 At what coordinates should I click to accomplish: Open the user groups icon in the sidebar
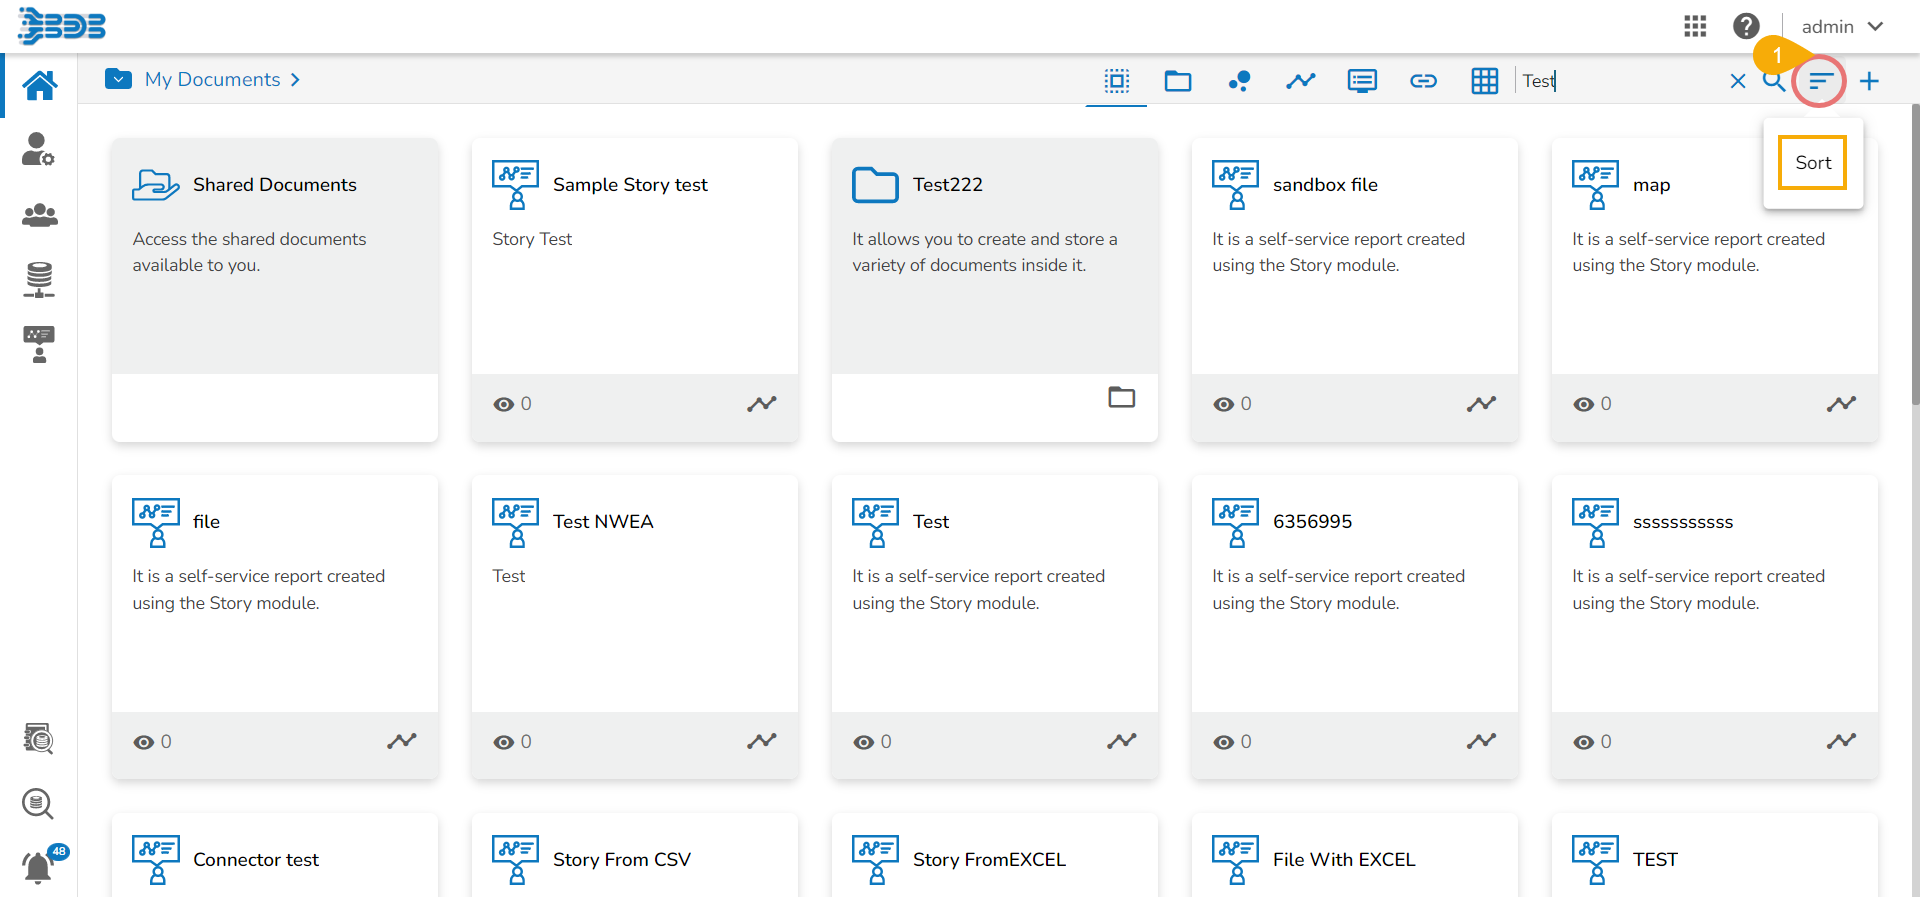[x=39, y=215]
